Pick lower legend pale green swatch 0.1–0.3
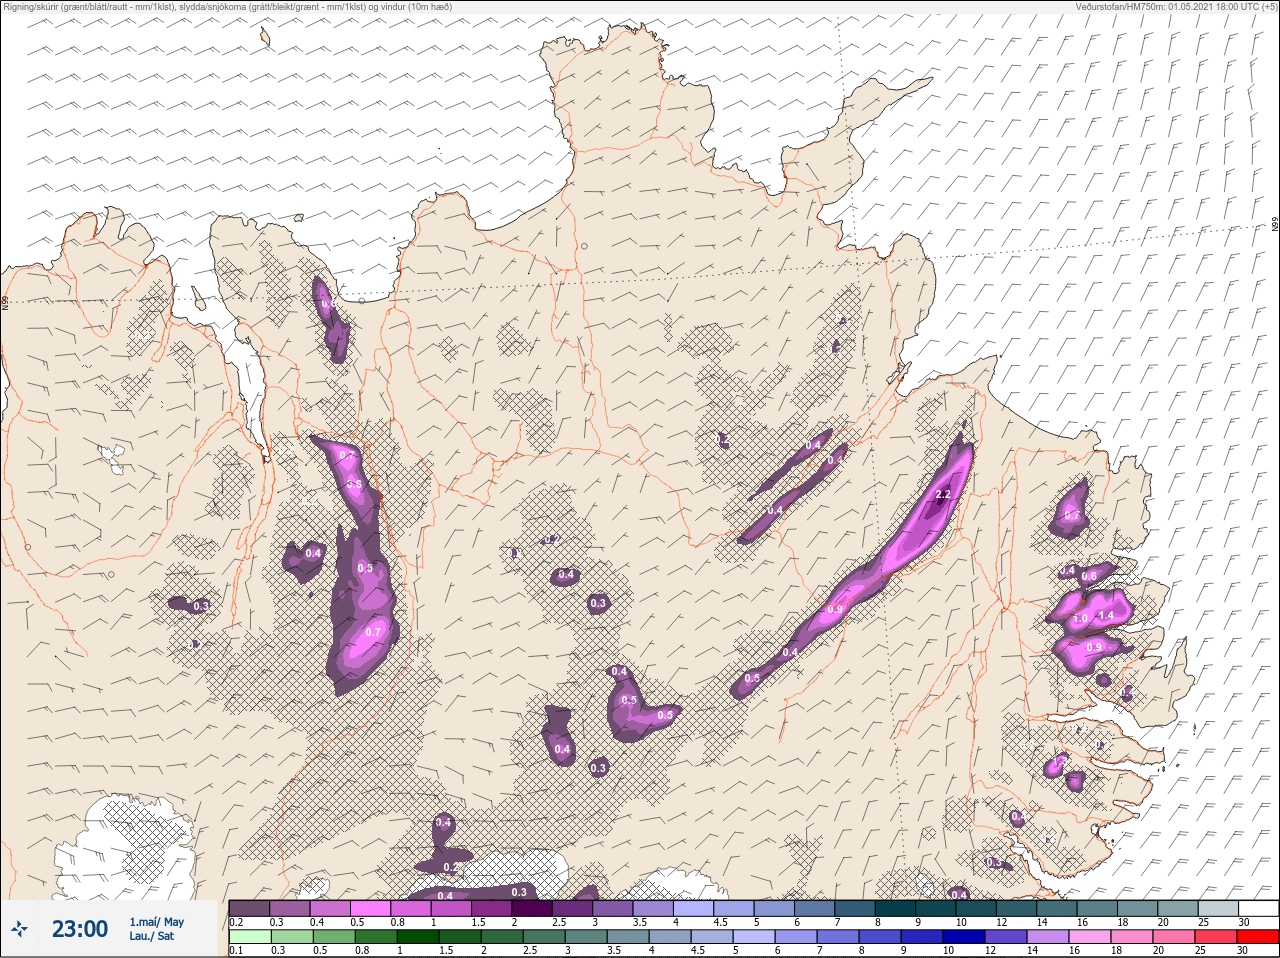 [249, 937]
